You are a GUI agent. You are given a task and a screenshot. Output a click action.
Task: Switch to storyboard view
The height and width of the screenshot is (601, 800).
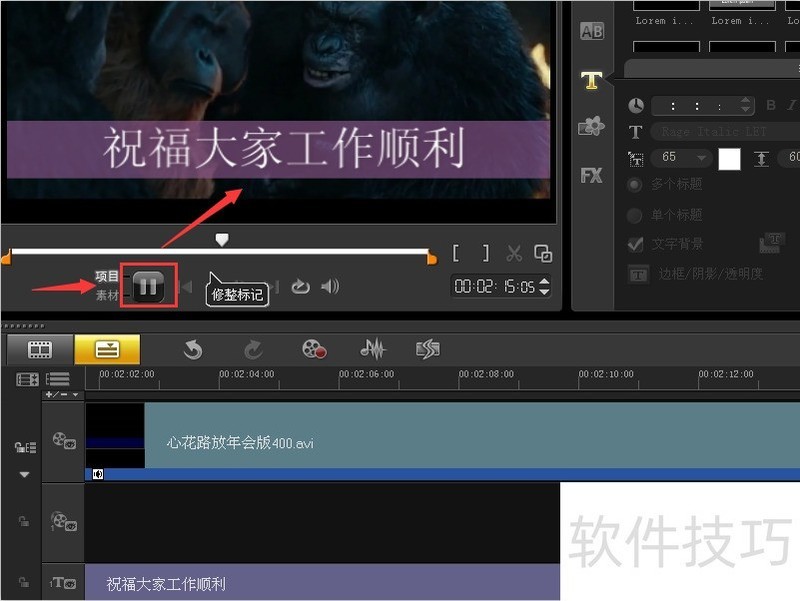point(40,349)
